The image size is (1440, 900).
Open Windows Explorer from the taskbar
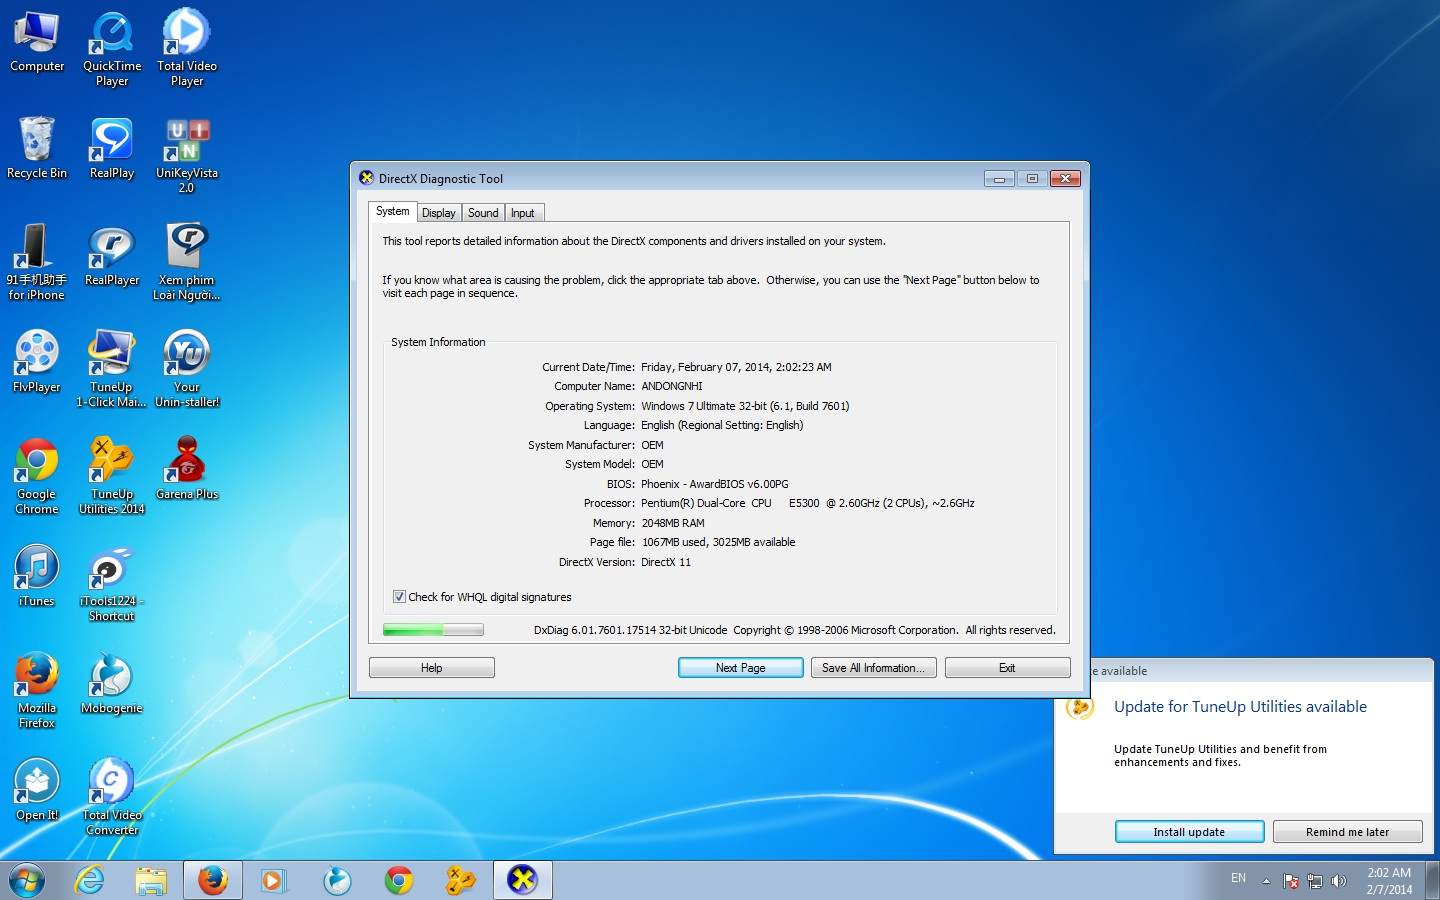coord(151,880)
